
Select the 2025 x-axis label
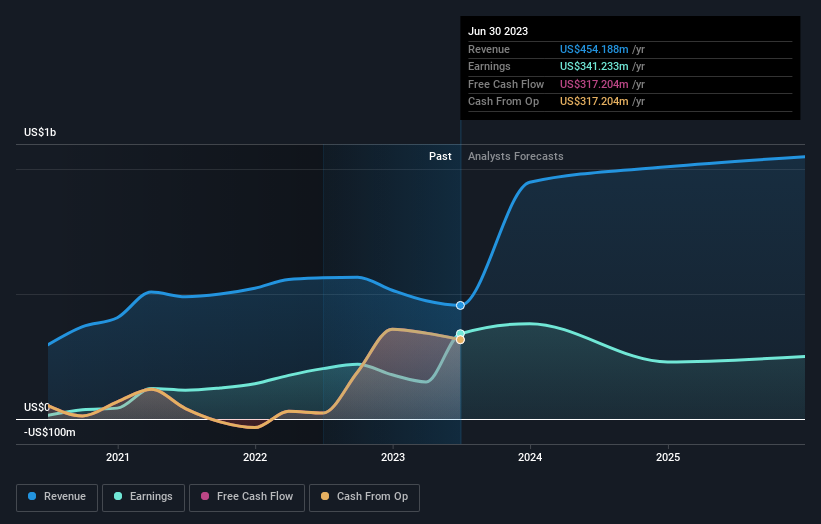point(668,457)
